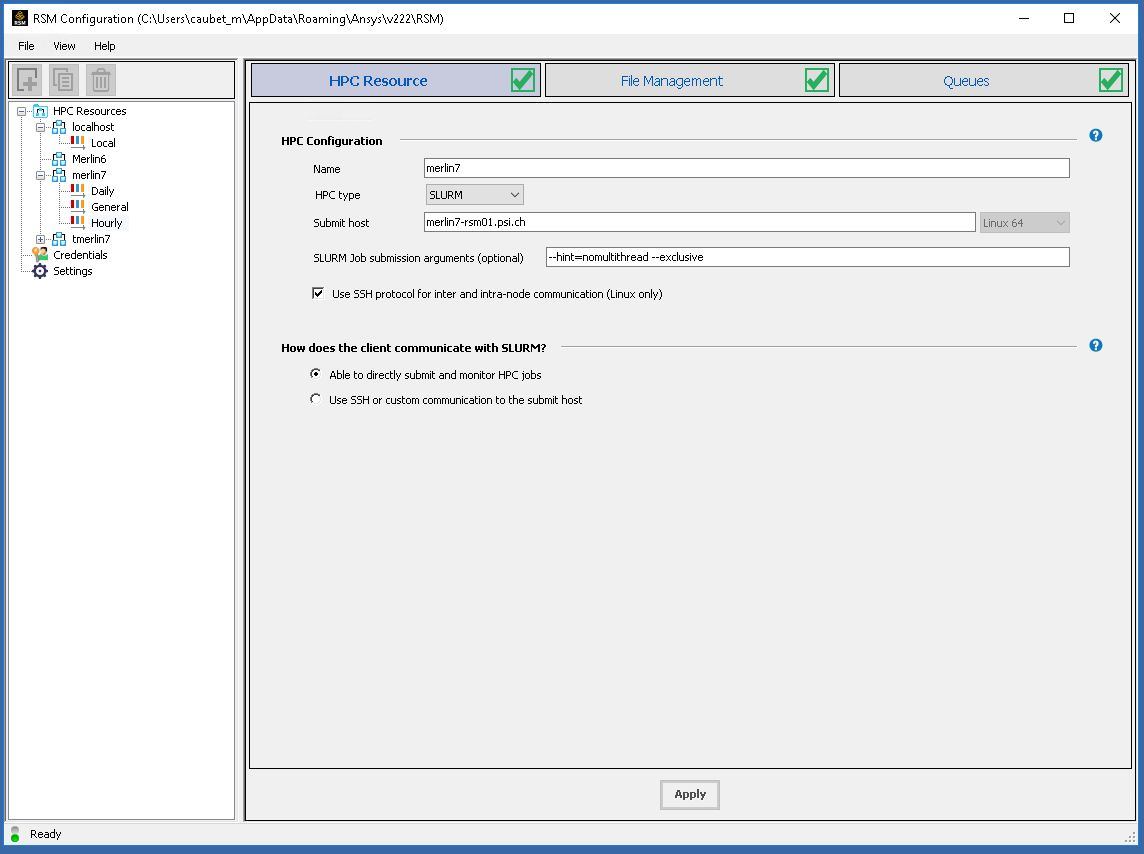Image resolution: width=1144 pixels, height=854 pixels.
Task: Open help for HPC Configuration section
Action: [x=1095, y=135]
